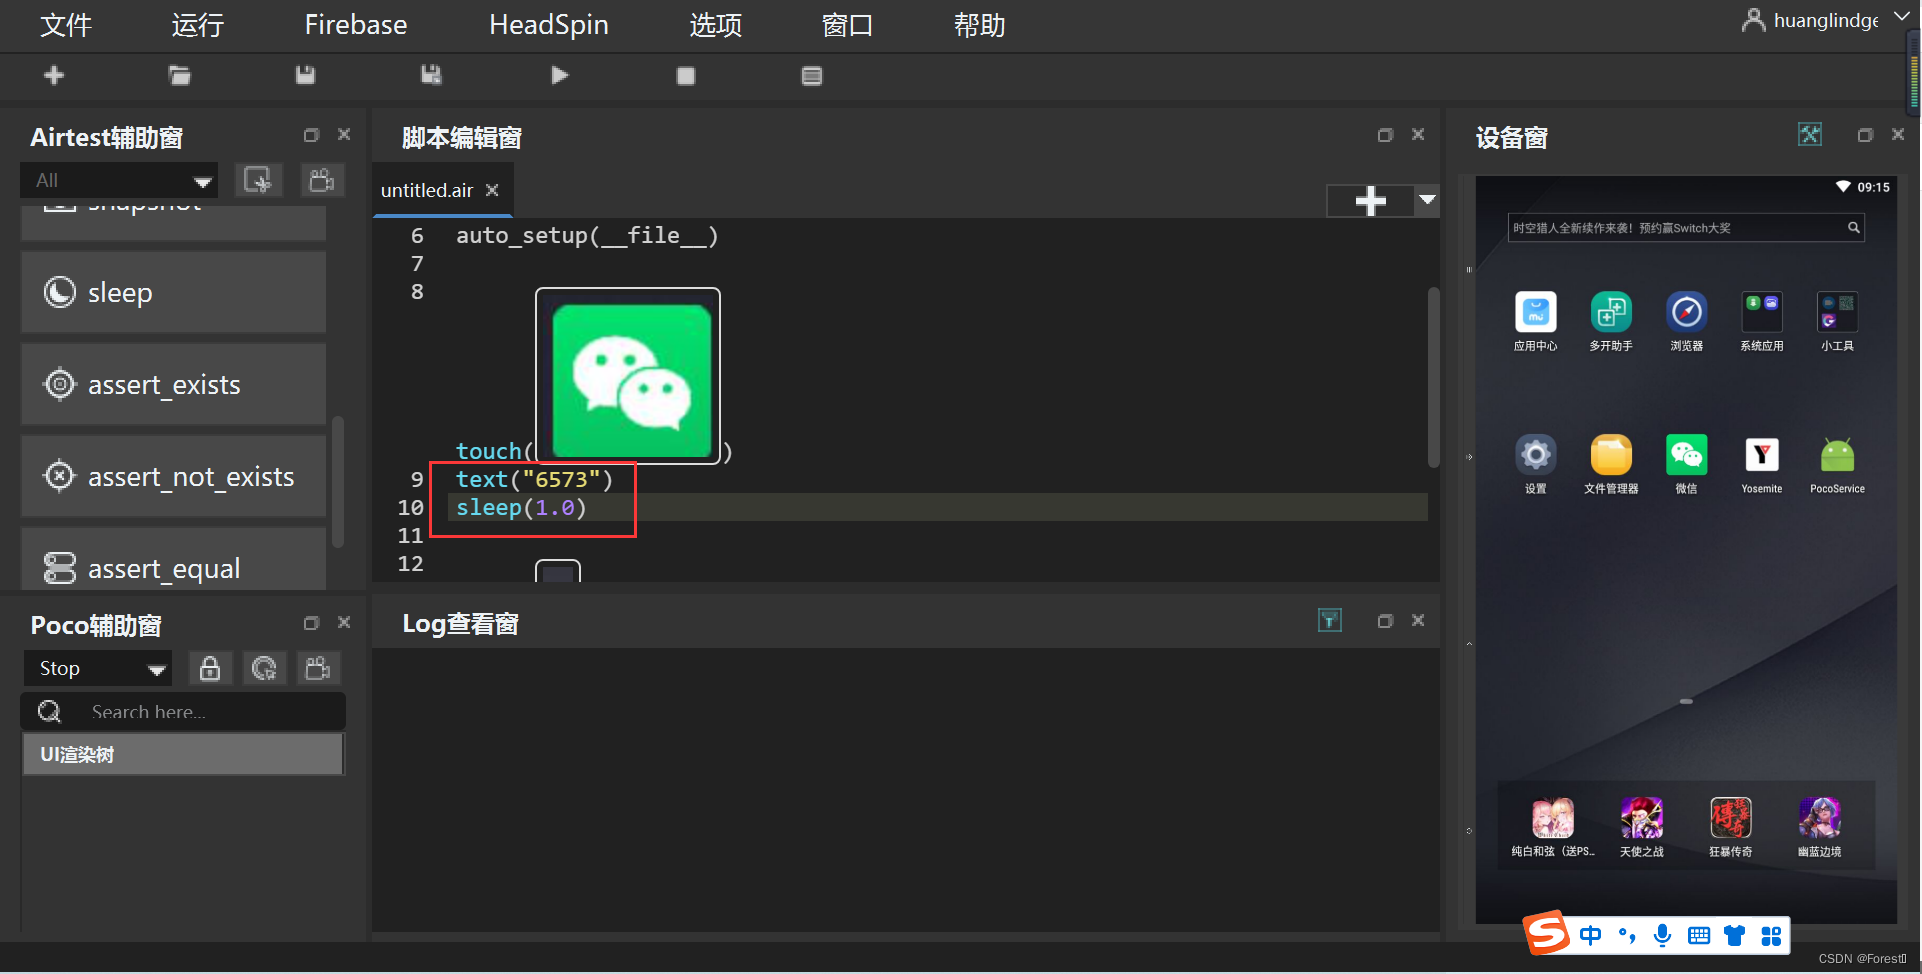Click the Log viewer filter icon
This screenshot has width=1922, height=974.
pos(1330,621)
